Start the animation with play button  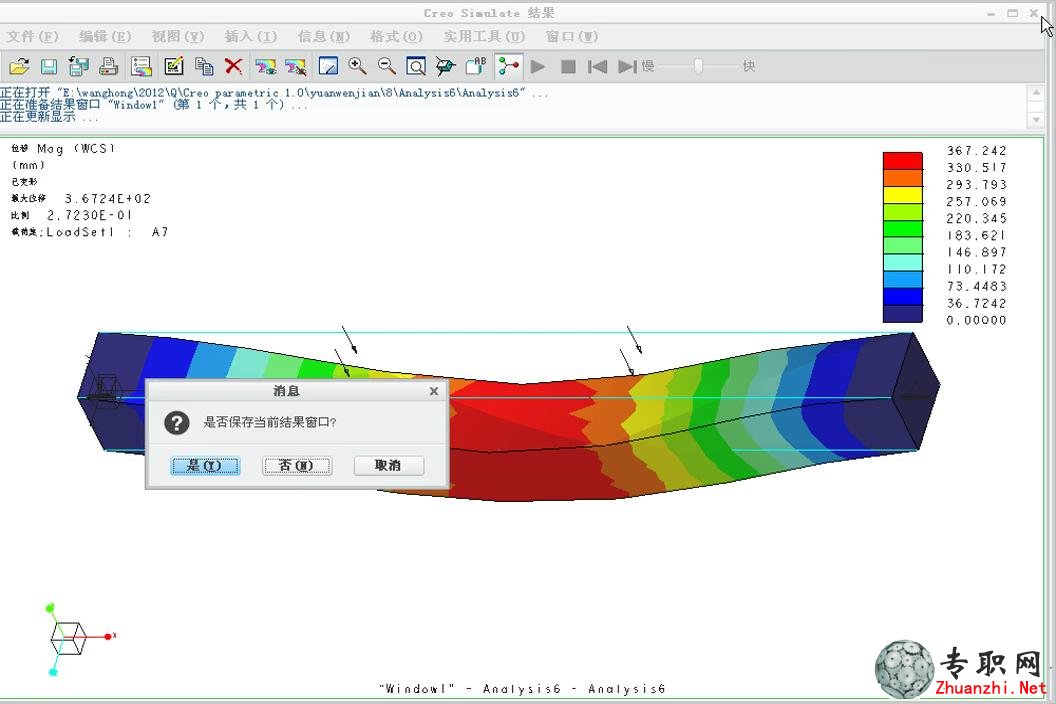[x=538, y=66]
